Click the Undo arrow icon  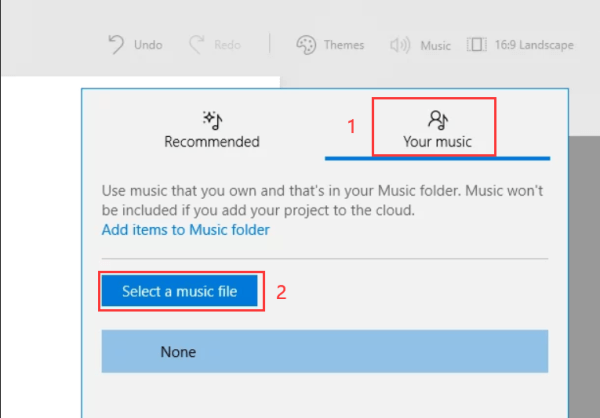pos(116,44)
